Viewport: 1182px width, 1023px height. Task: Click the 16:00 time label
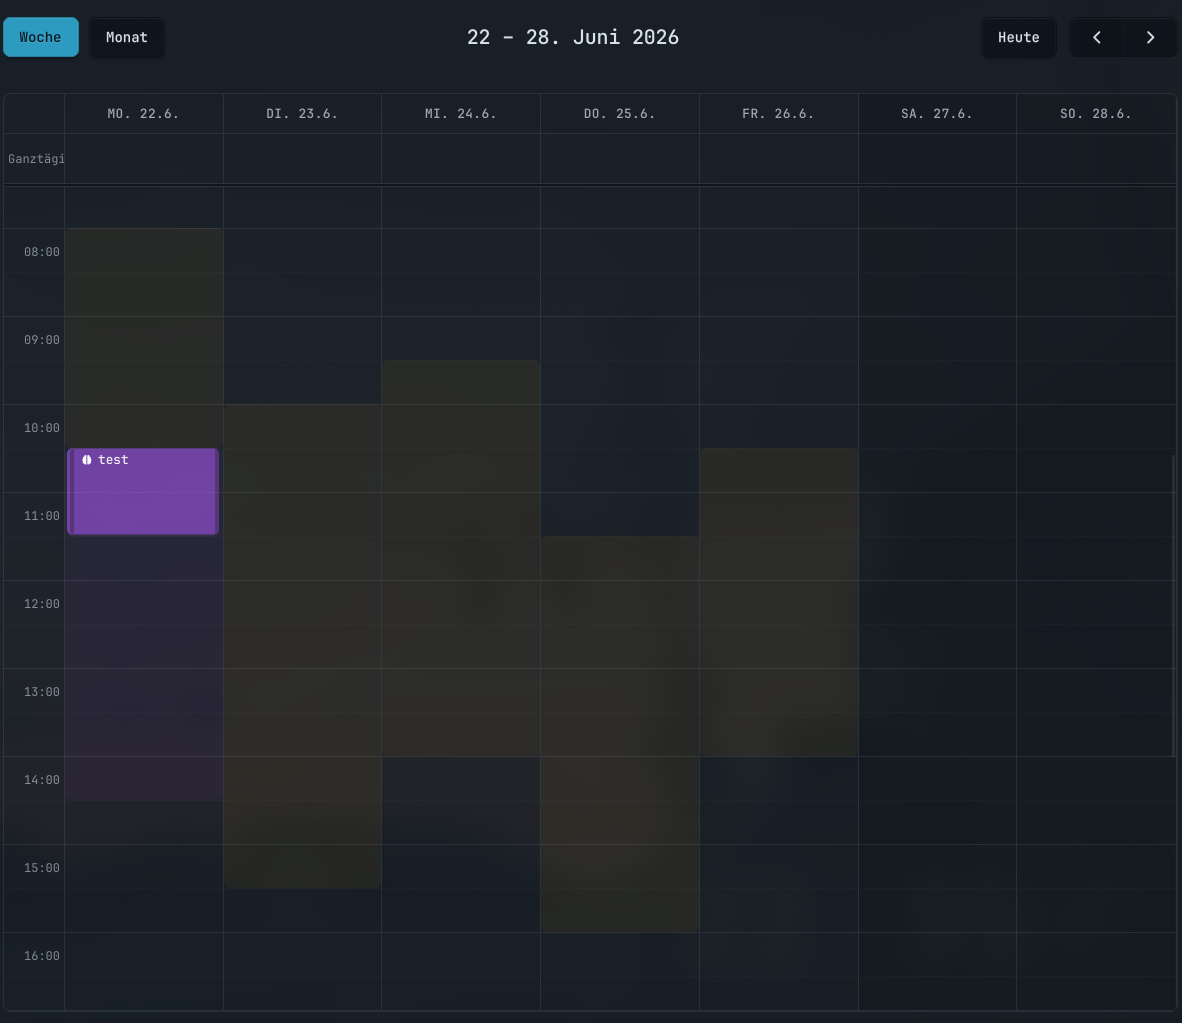(41, 956)
